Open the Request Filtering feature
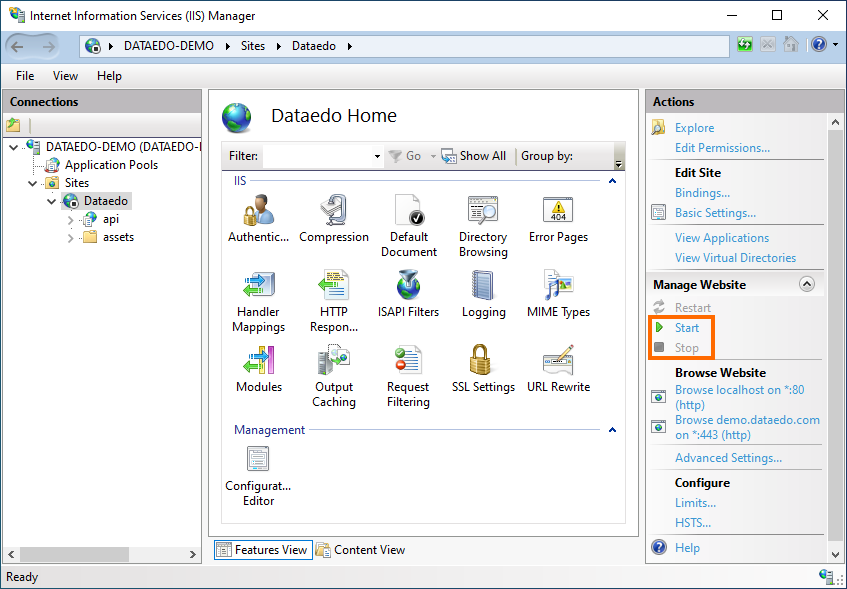 [408, 361]
